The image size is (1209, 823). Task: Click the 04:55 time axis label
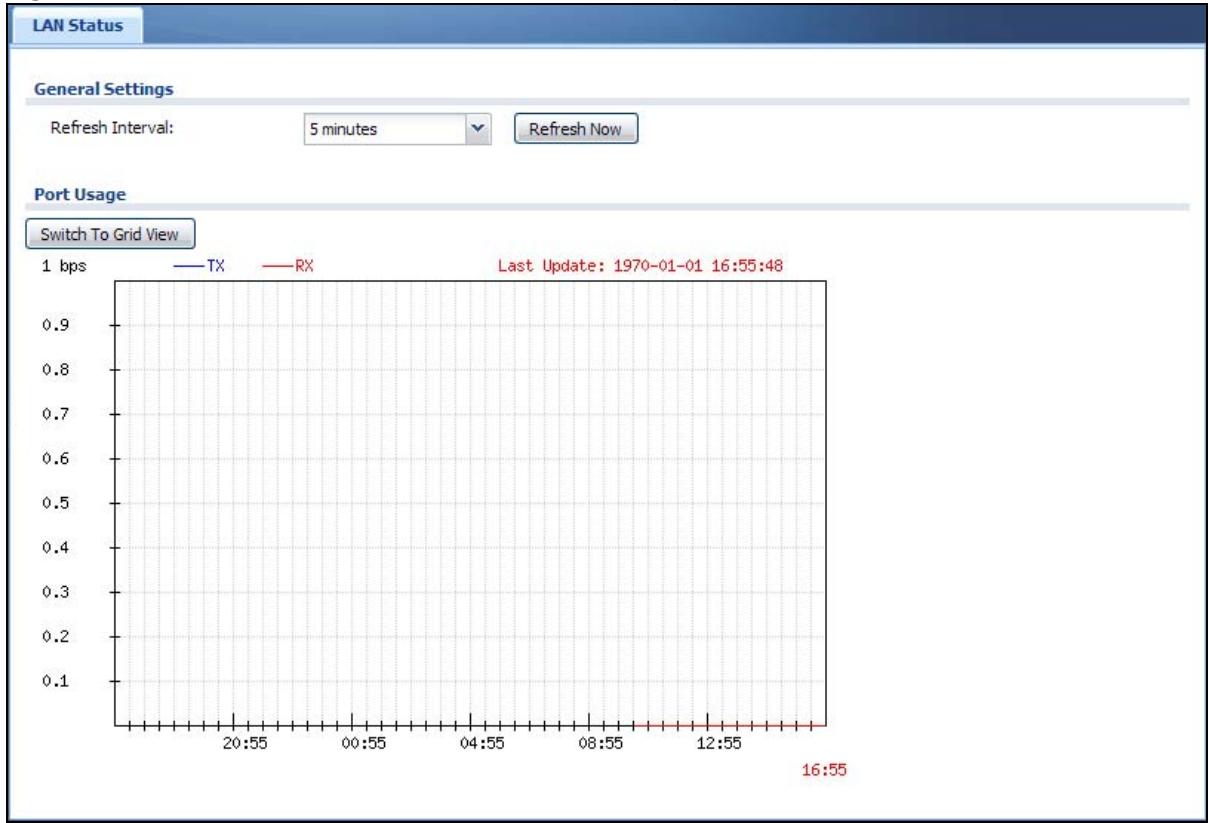(481, 743)
